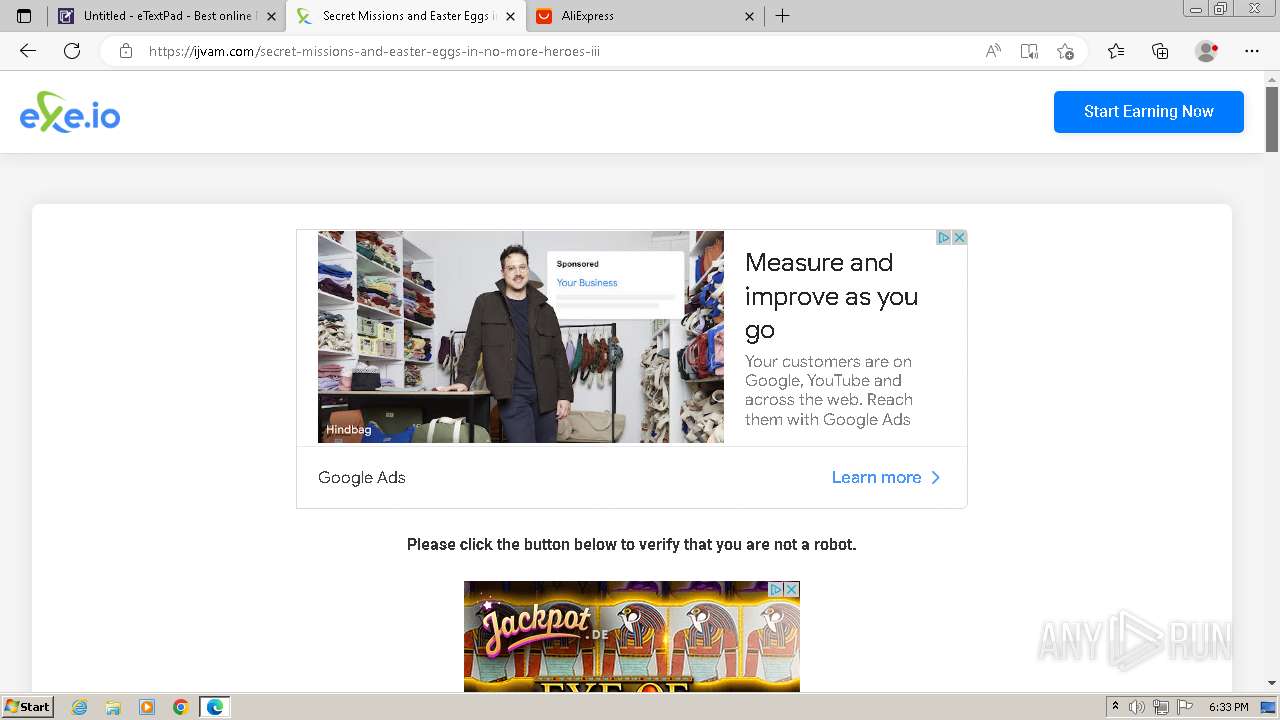Open network tray icon
Viewport: 1280px width, 720px height.
pyautogui.click(x=1161, y=707)
